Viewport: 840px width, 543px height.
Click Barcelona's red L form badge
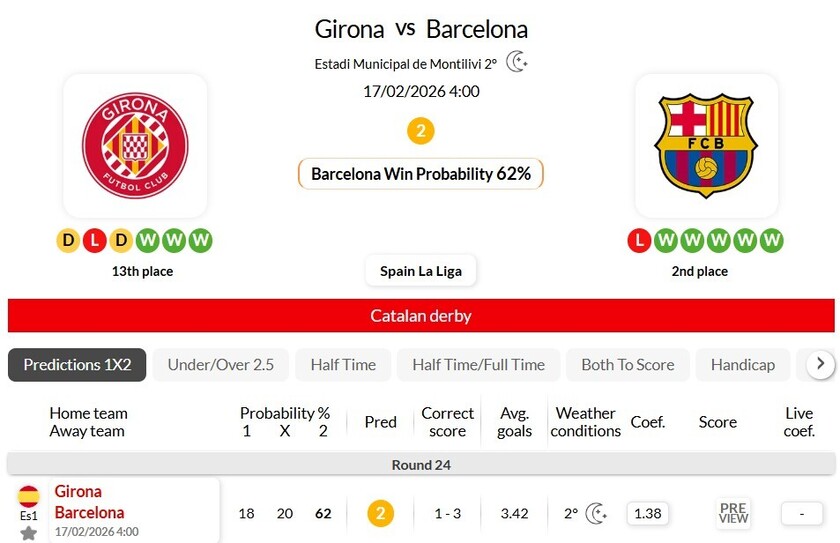(639, 240)
